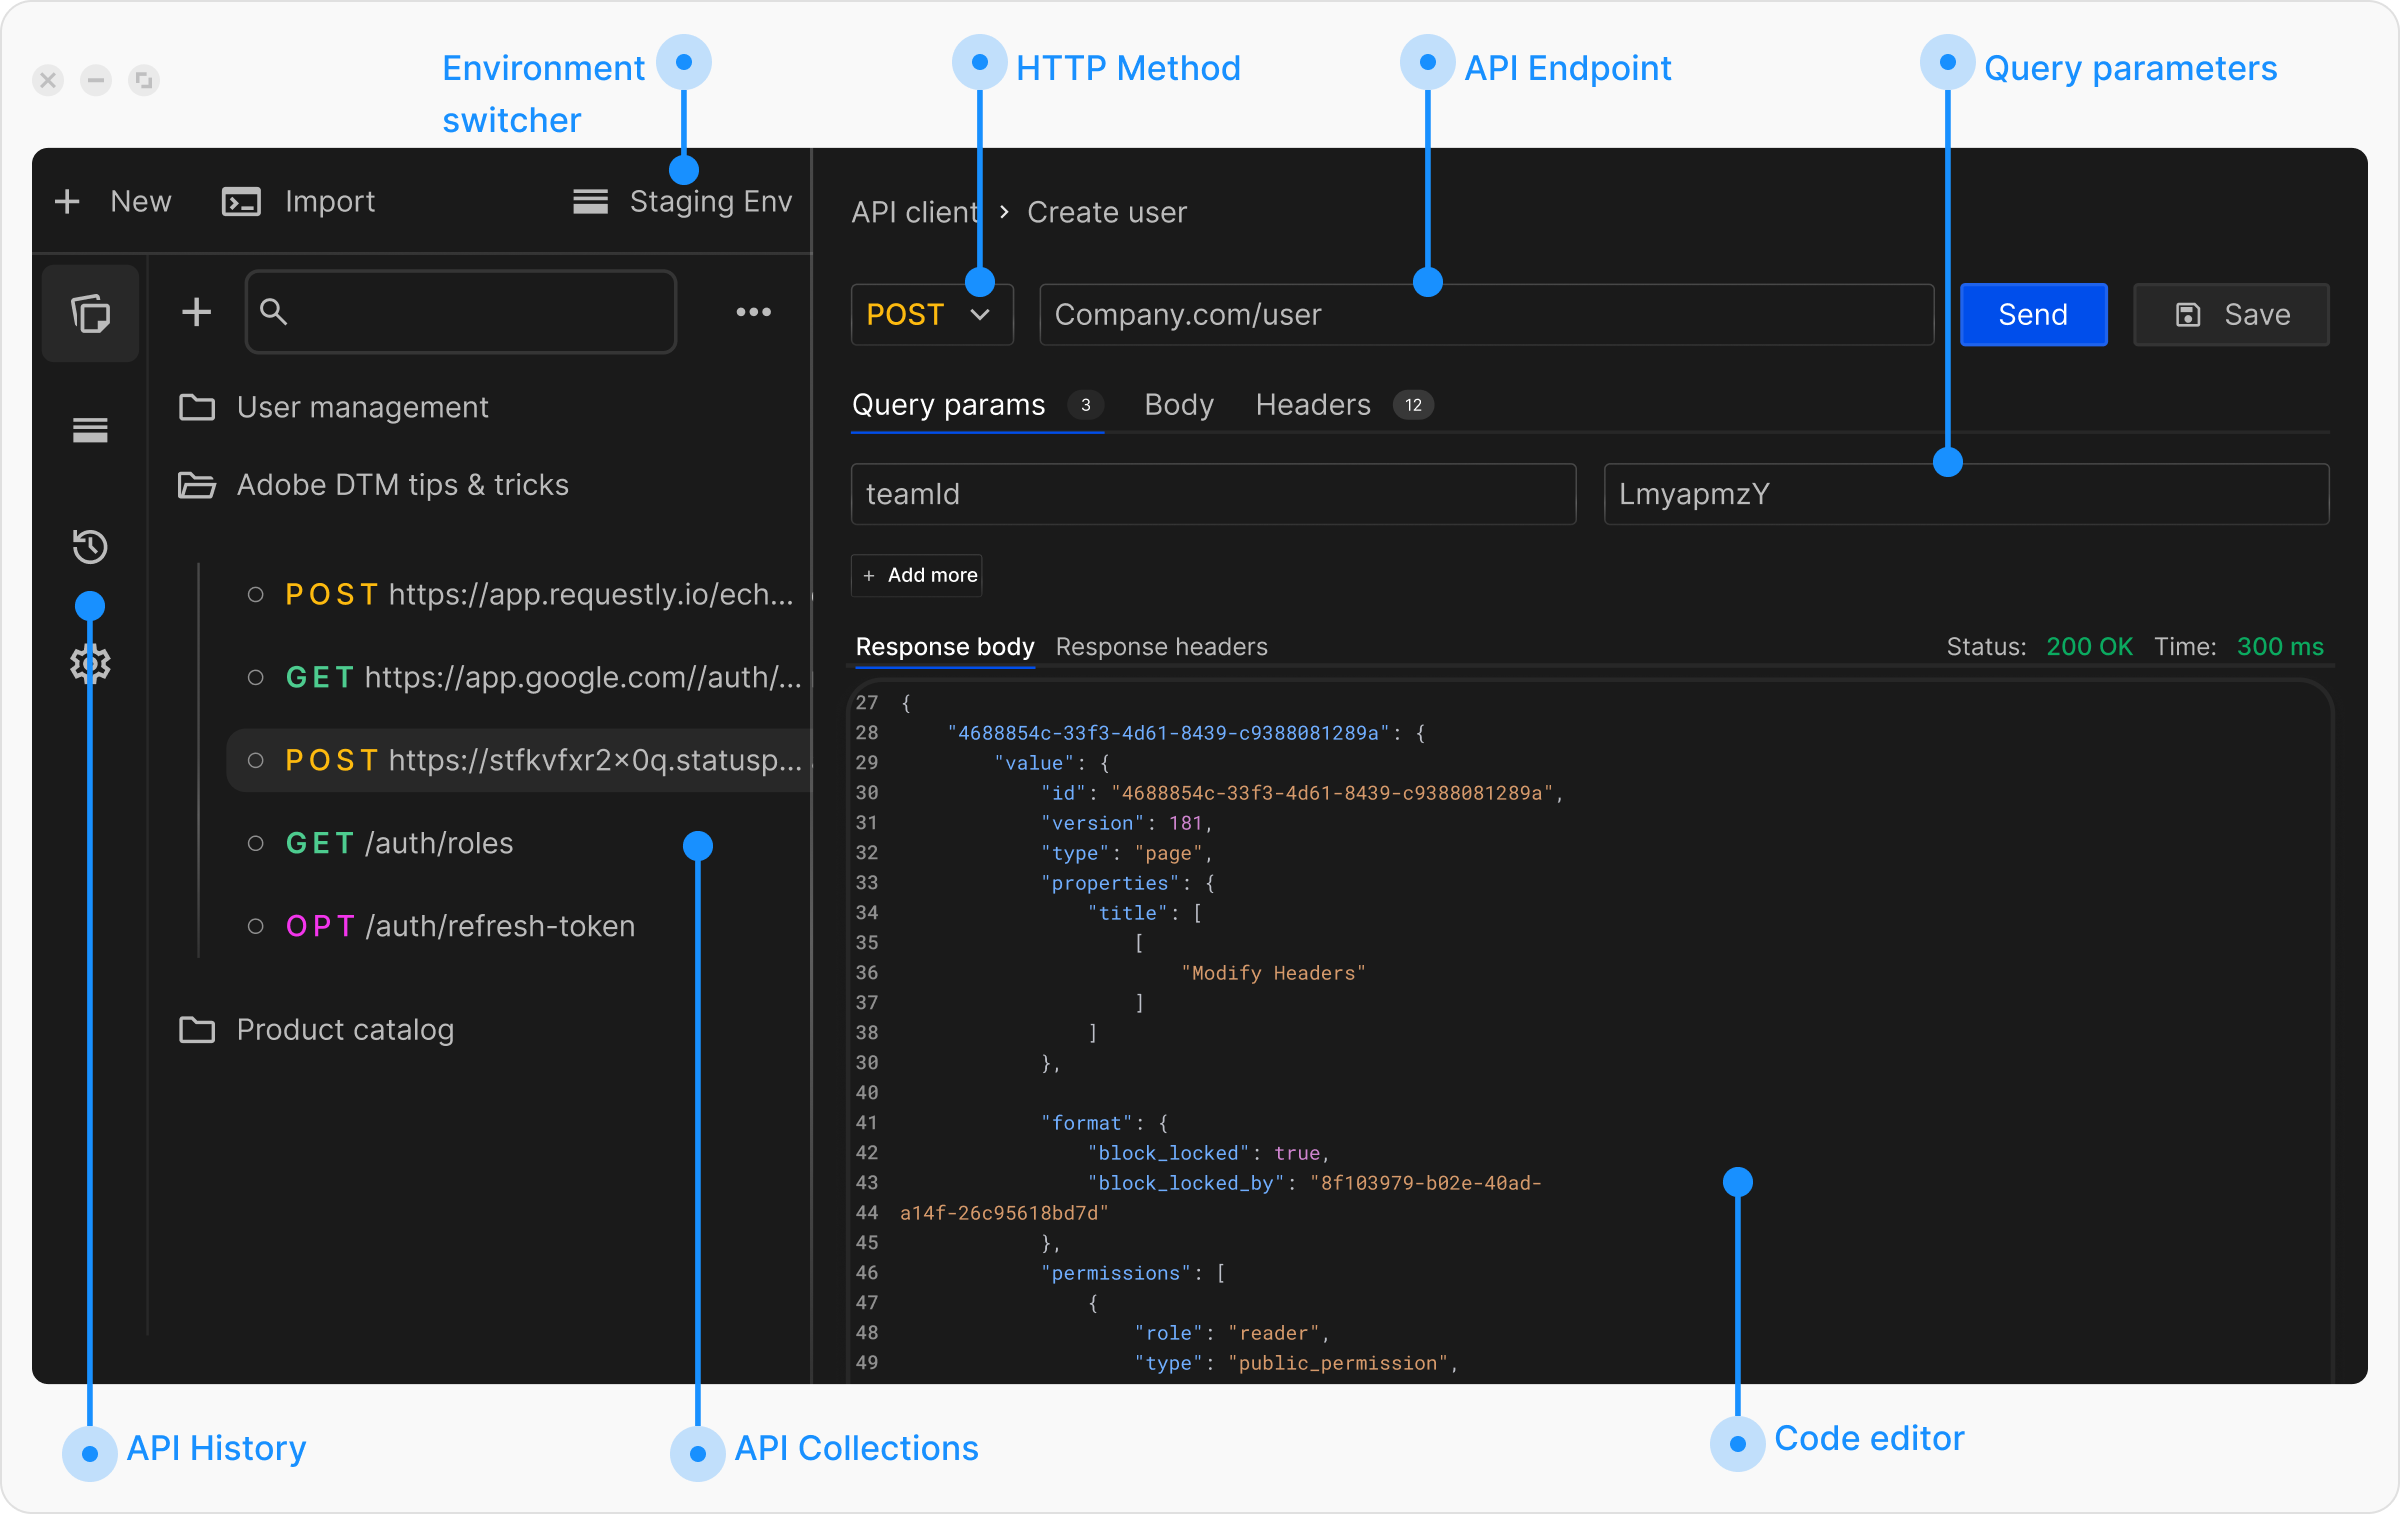Click the Import terminal icon
Screen dimensions: 2400x1514
(239, 201)
